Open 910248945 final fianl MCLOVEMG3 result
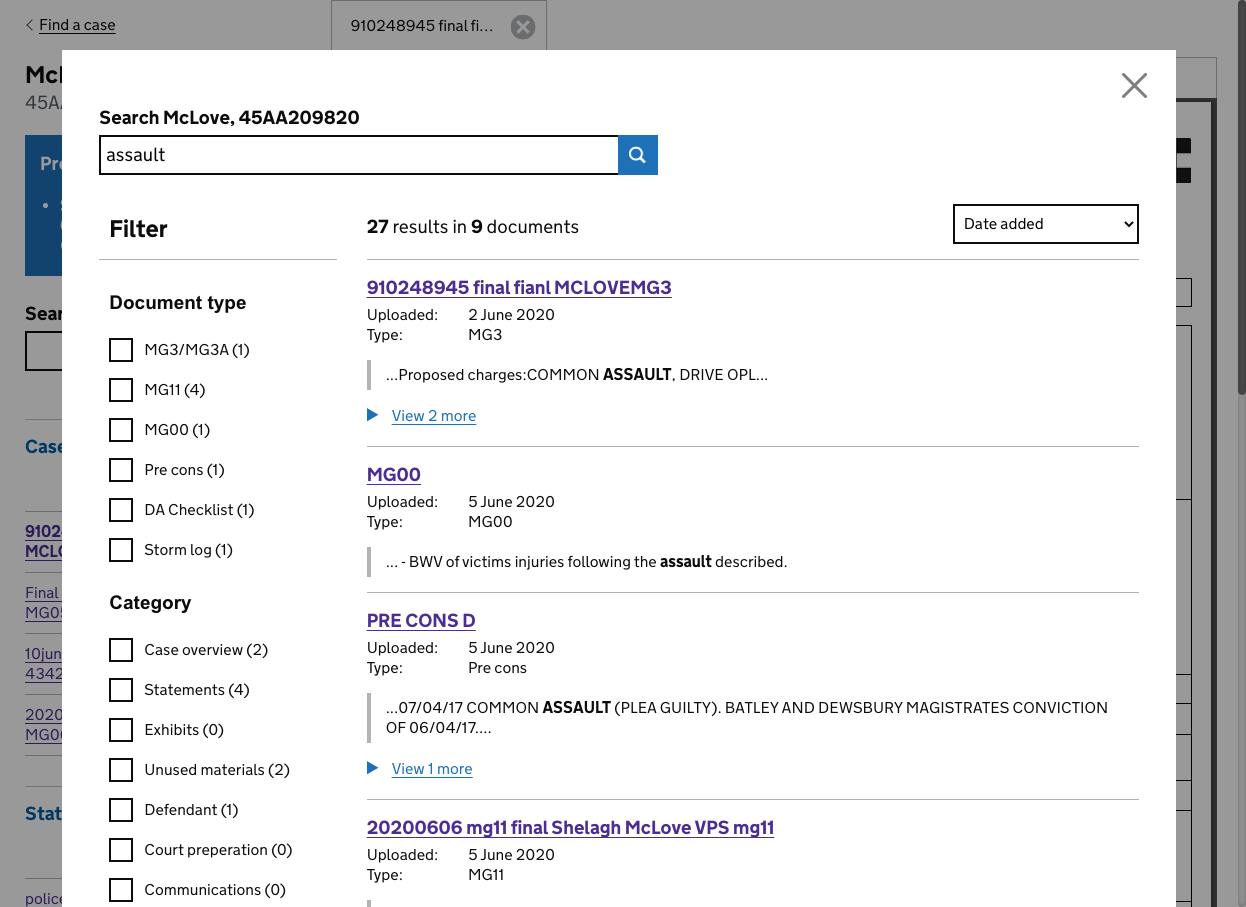 [518, 288]
